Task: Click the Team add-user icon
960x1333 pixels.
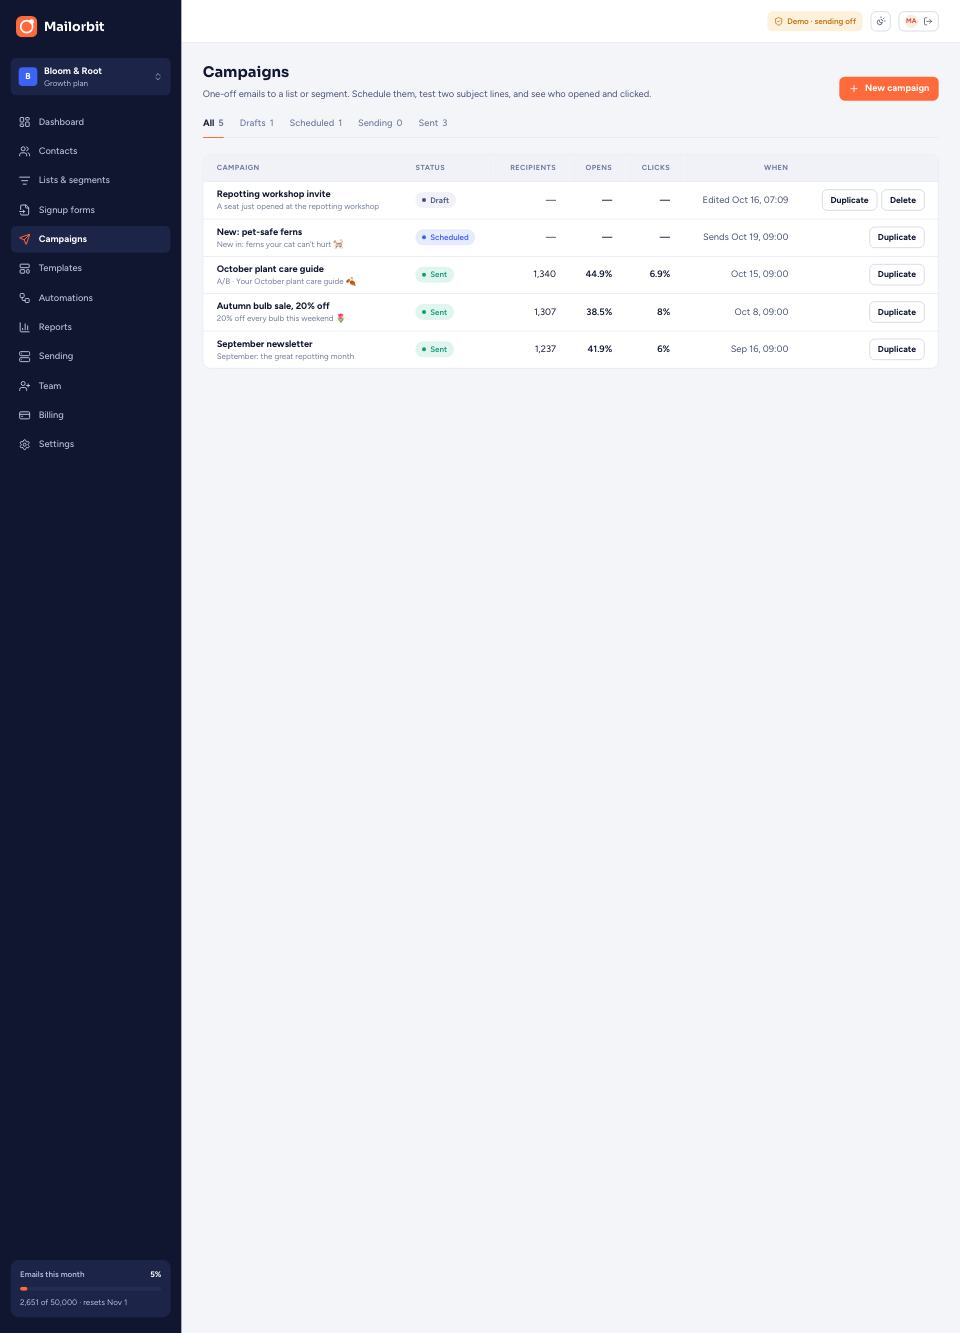Action: tap(25, 386)
